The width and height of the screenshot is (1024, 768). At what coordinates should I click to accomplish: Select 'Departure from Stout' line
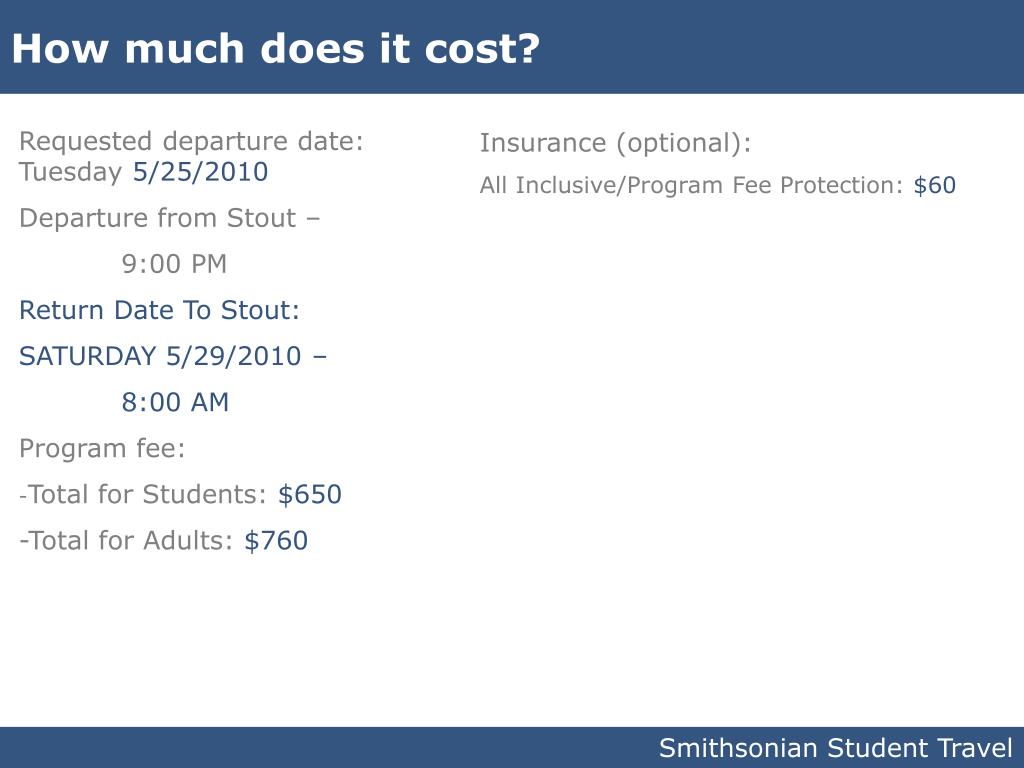tap(169, 218)
